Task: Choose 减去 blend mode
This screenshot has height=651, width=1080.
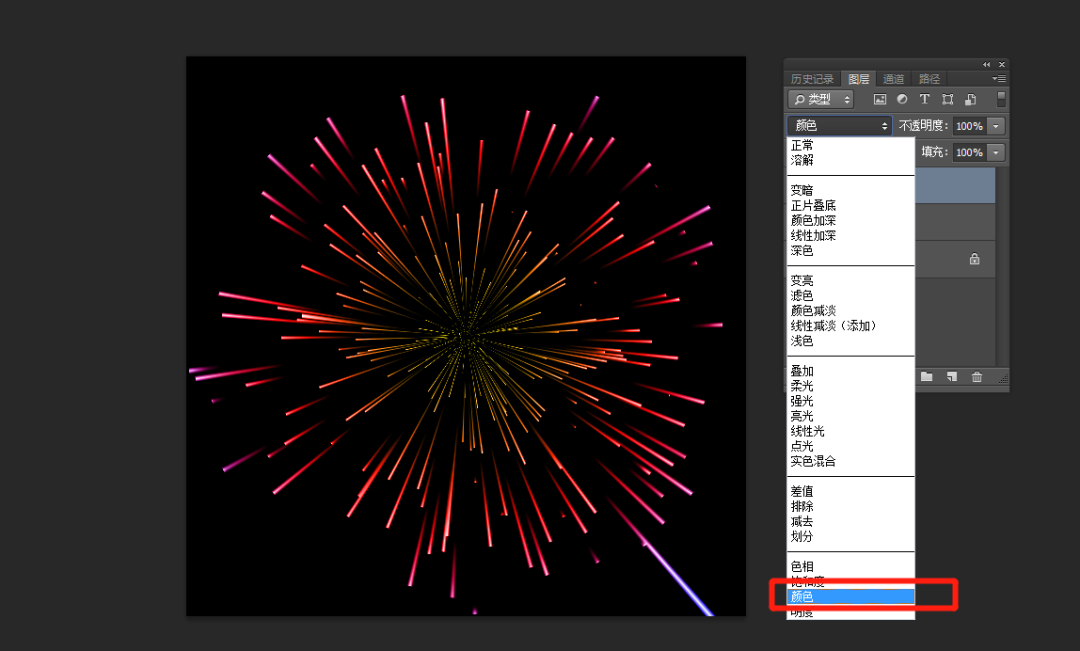Action: coord(851,521)
